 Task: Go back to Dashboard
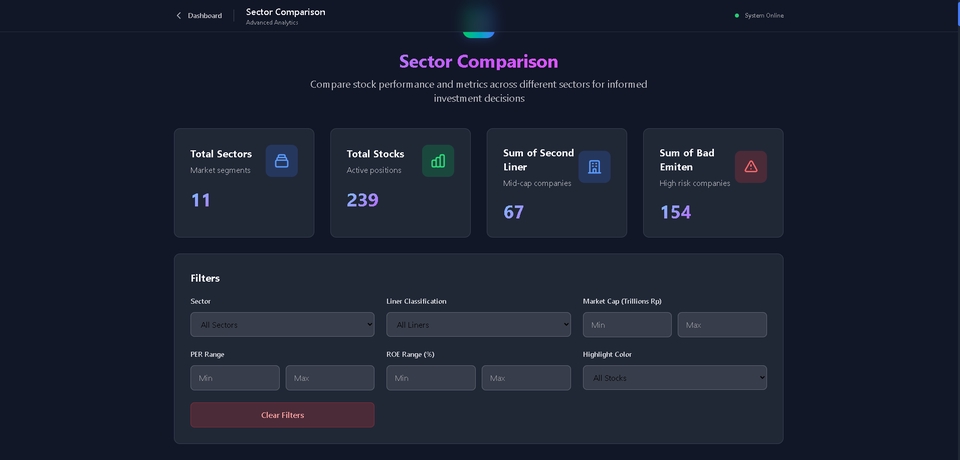[x=204, y=16]
